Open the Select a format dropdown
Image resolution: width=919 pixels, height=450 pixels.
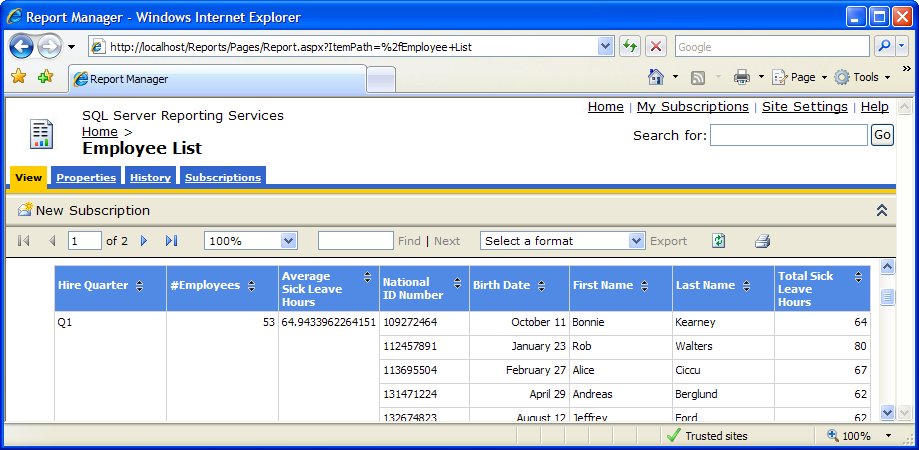click(x=636, y=241)
